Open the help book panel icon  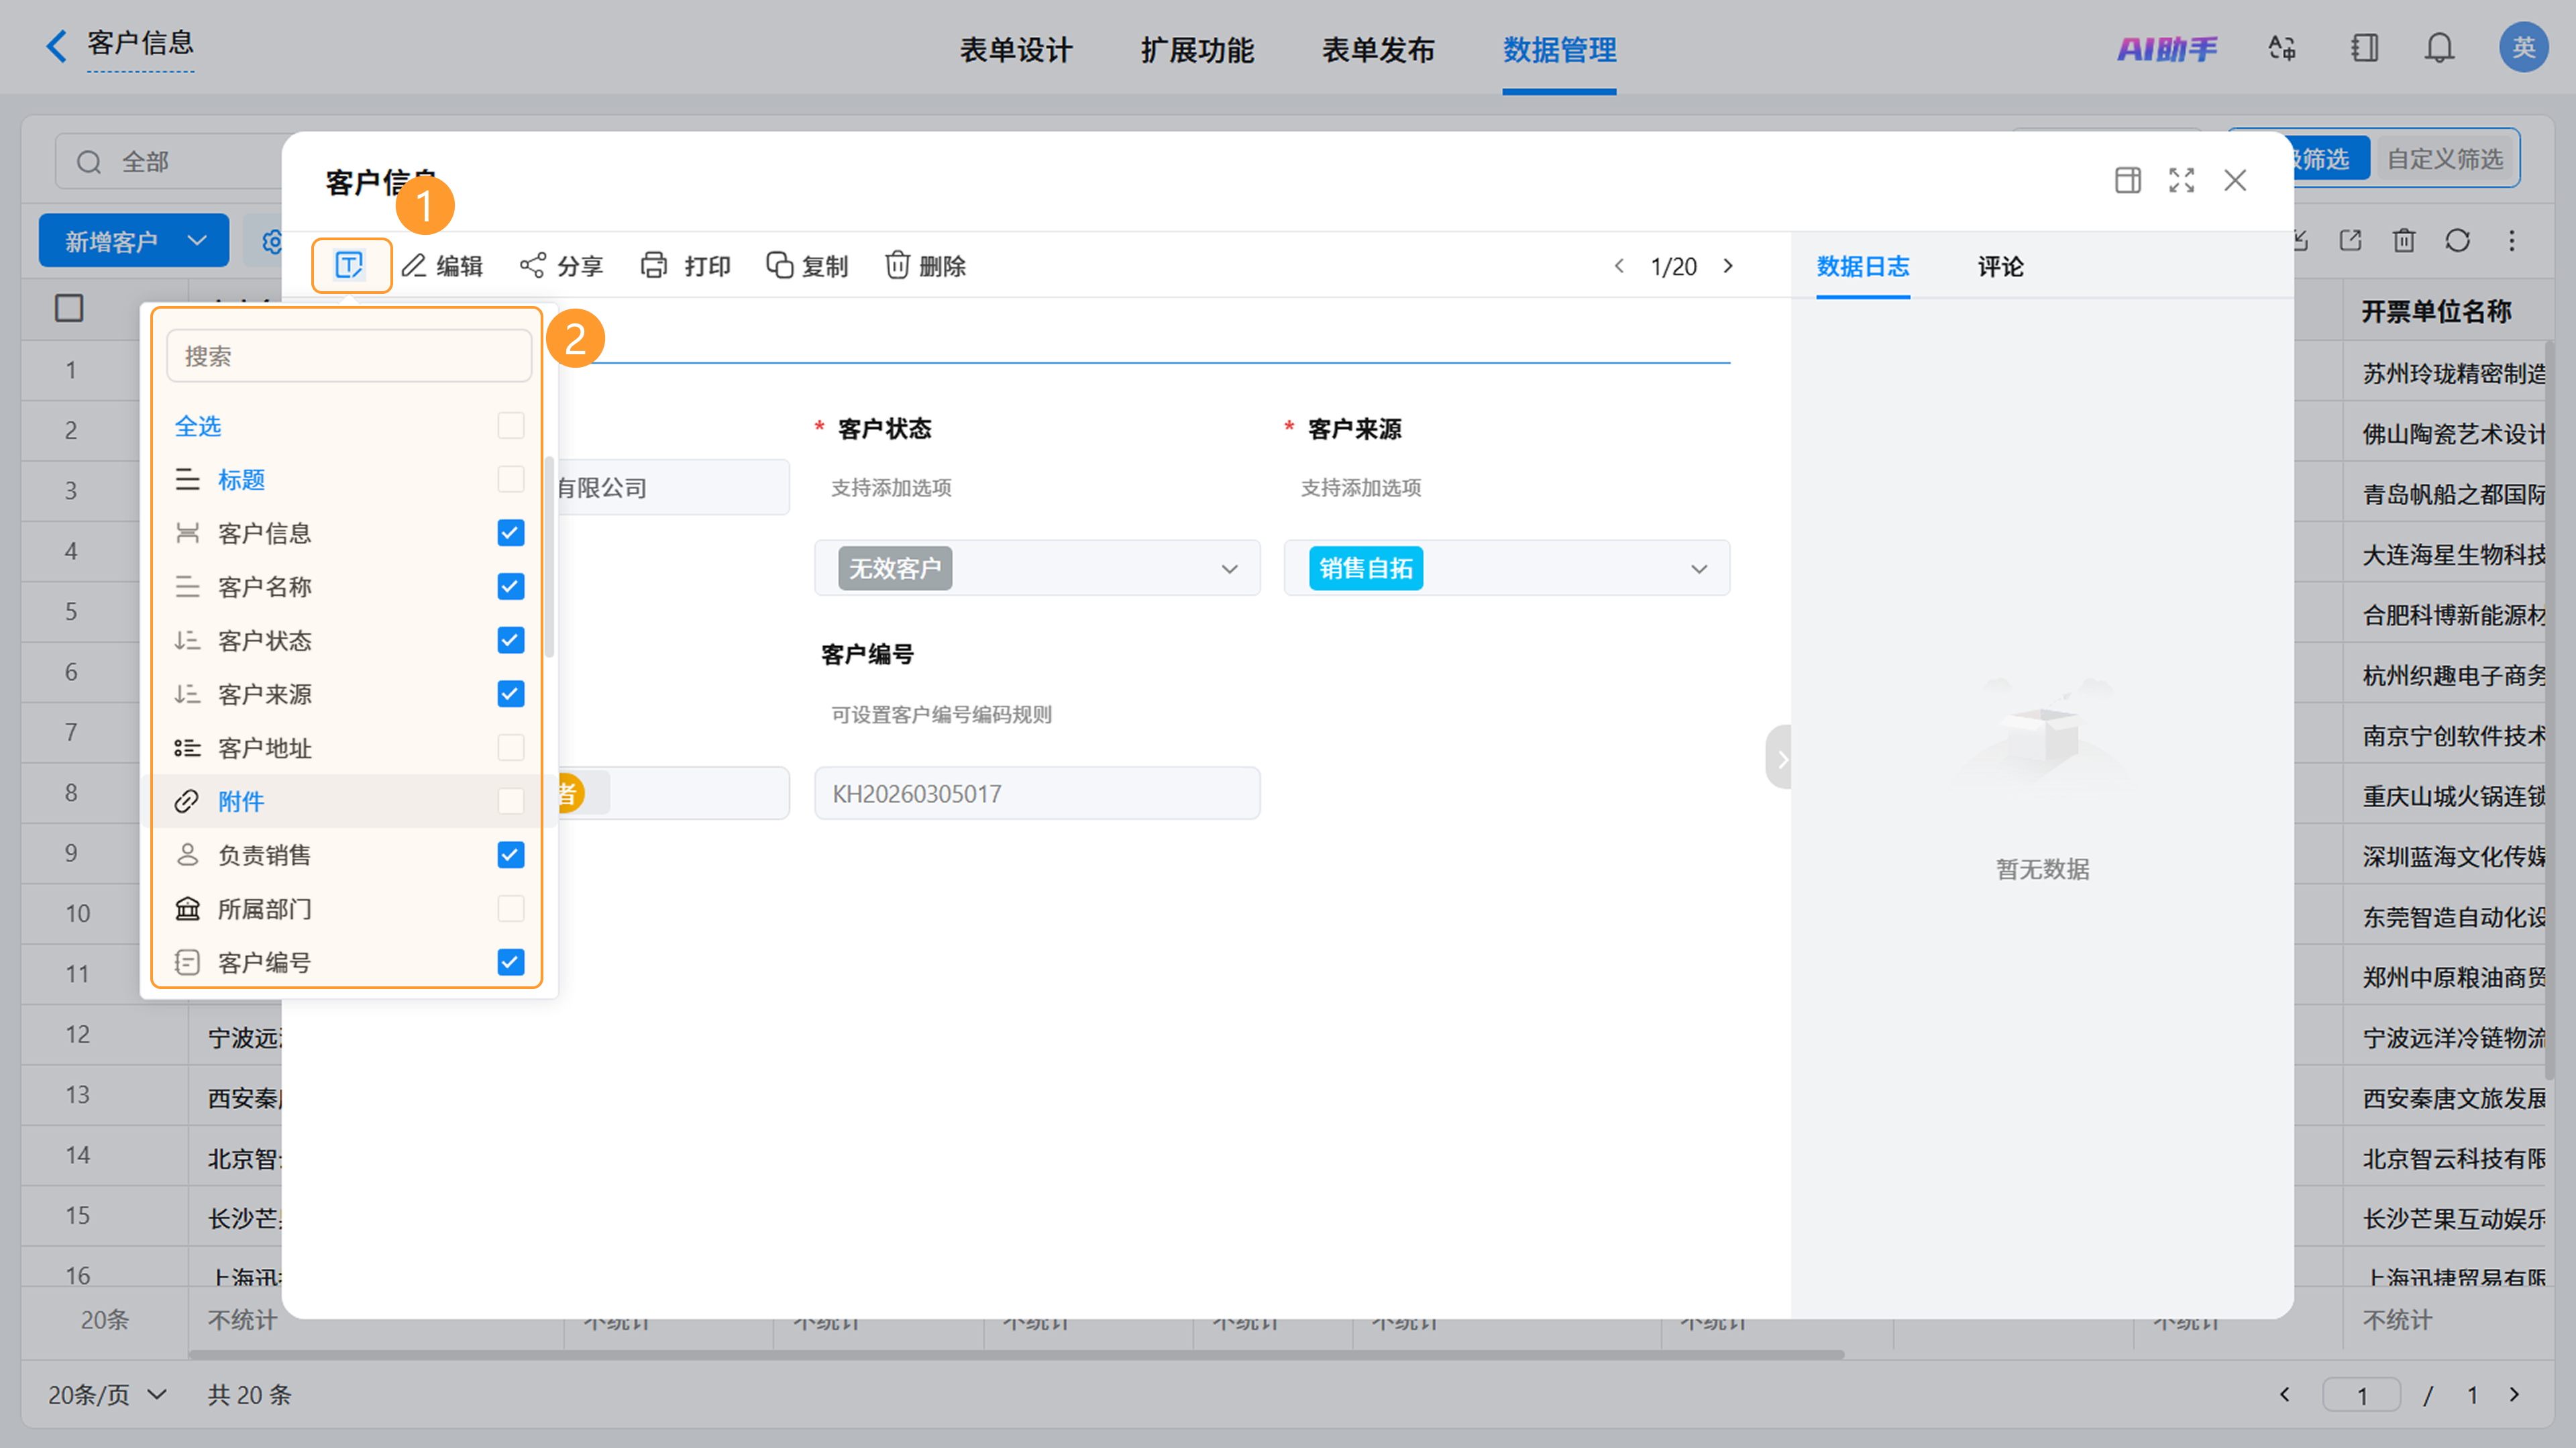[x=2365, y=48]
